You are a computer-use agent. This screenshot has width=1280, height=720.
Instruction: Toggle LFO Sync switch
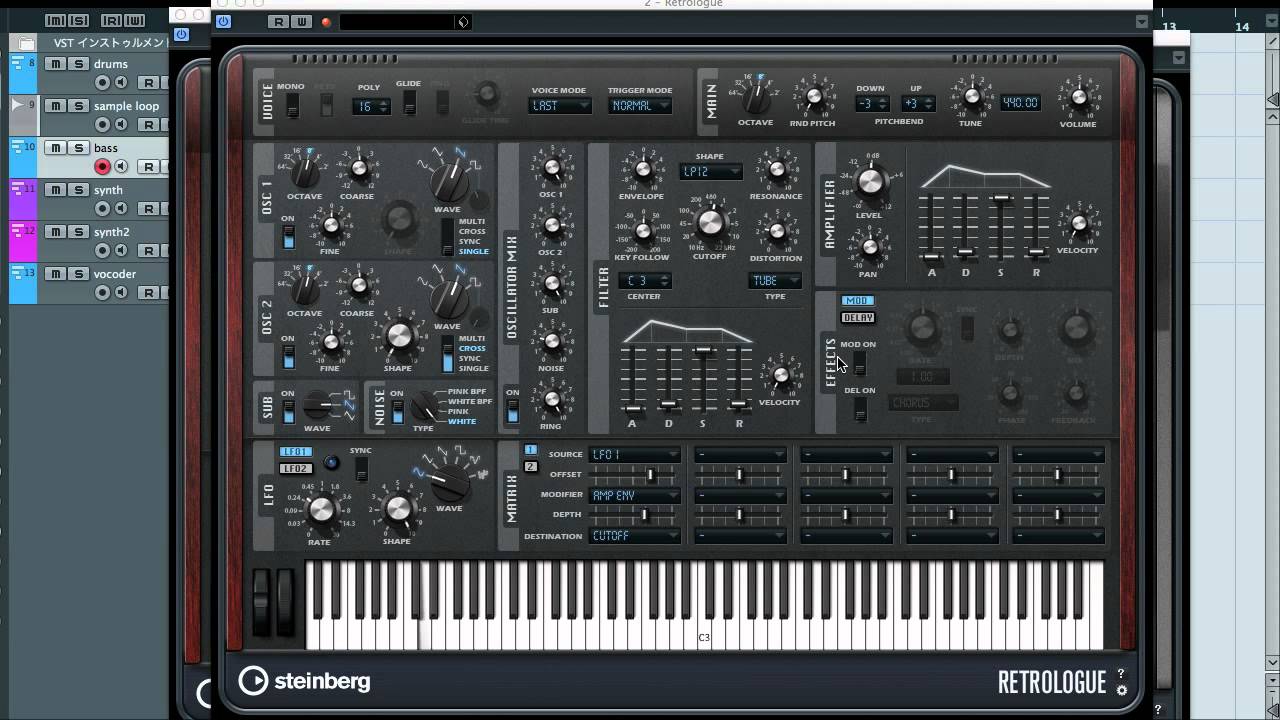(x=361, y=469)
